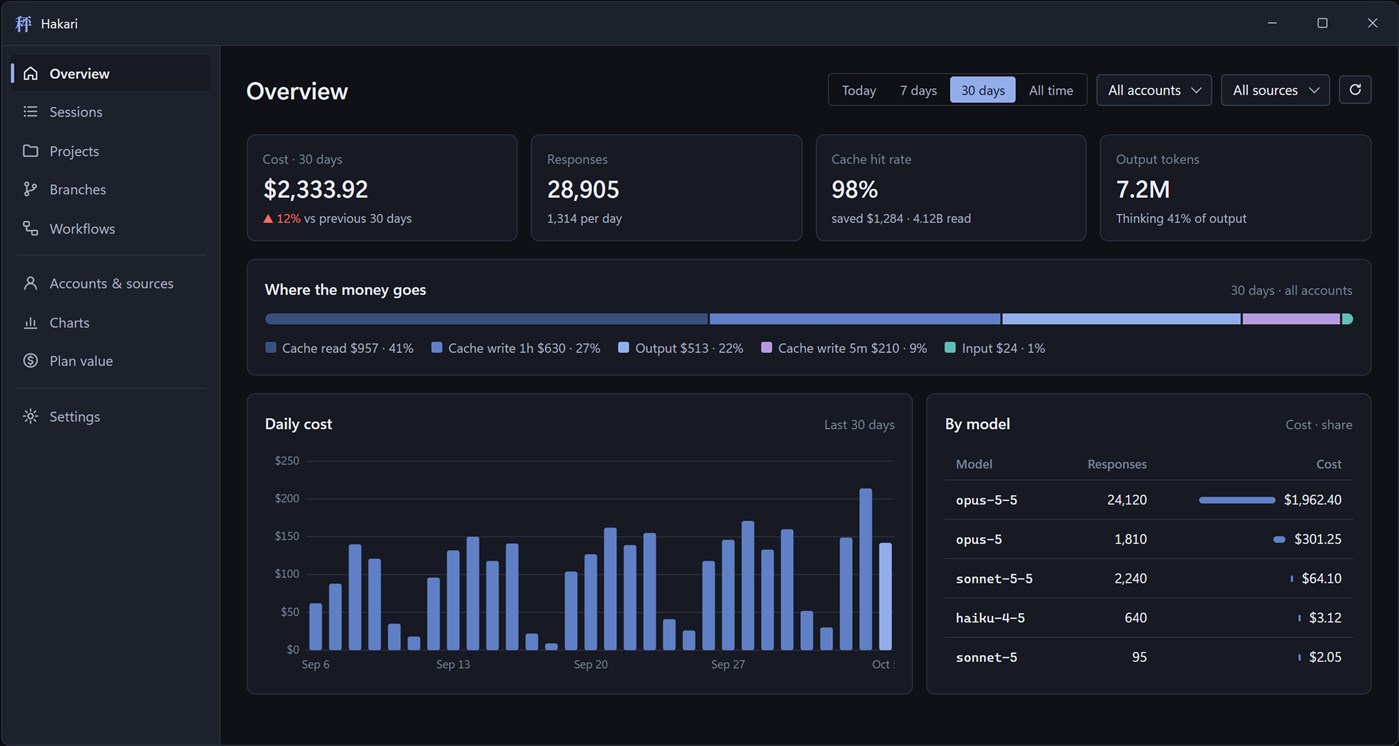Choose the 30 days range
This screenshot has width=1399, height=746.
(x=983, y=90)
